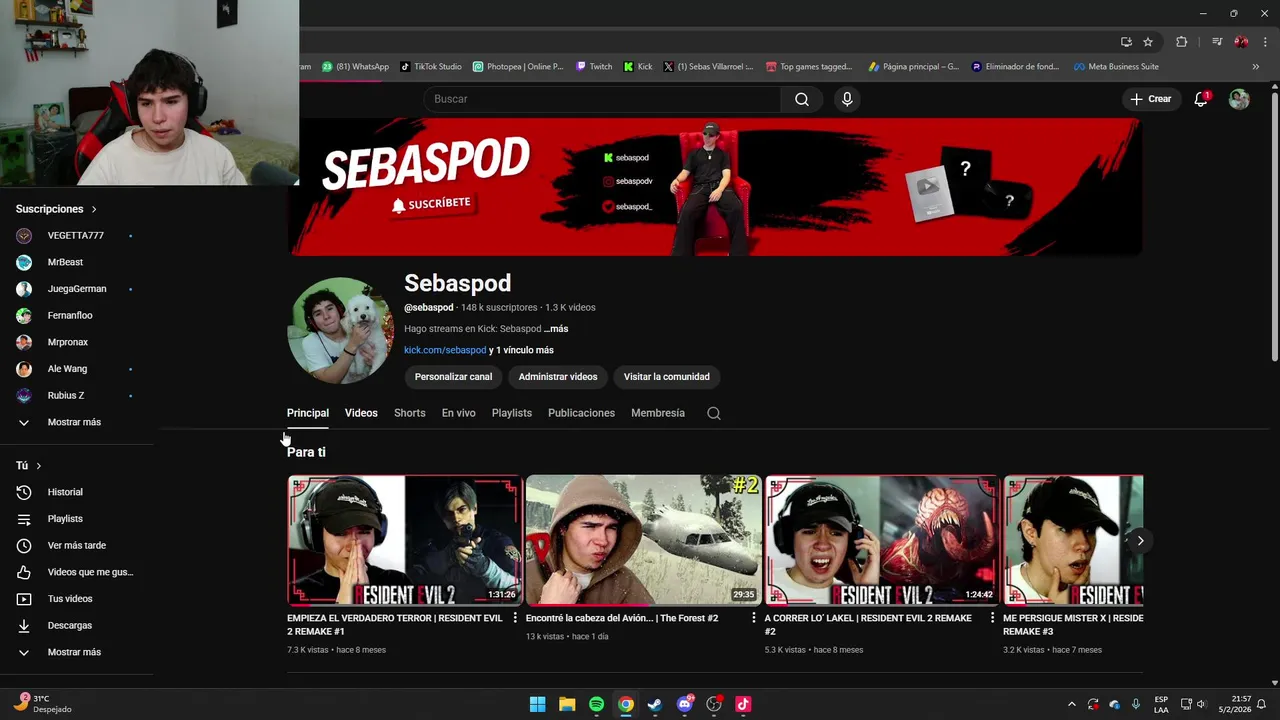This screenshot has width=1280, height=720.
Task: Open the Historial icon in sidebar
Action: tap(24, 492)
